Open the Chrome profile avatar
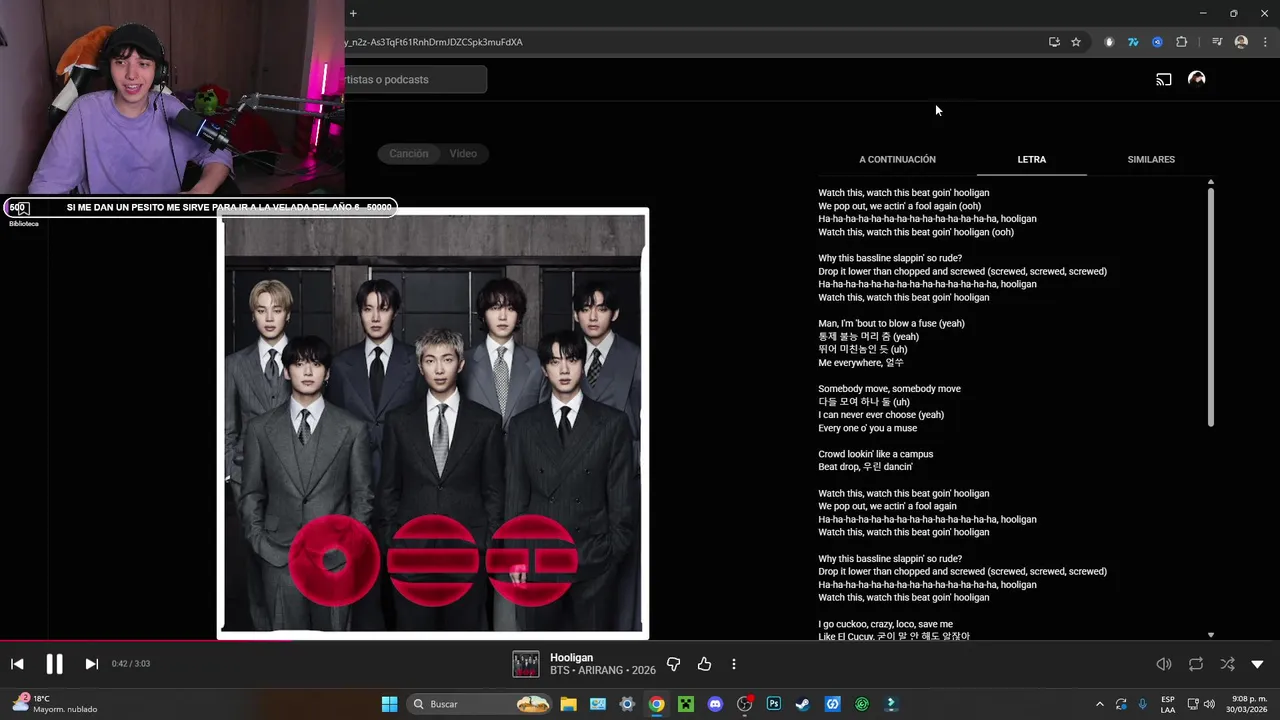 pos(1241,42)
